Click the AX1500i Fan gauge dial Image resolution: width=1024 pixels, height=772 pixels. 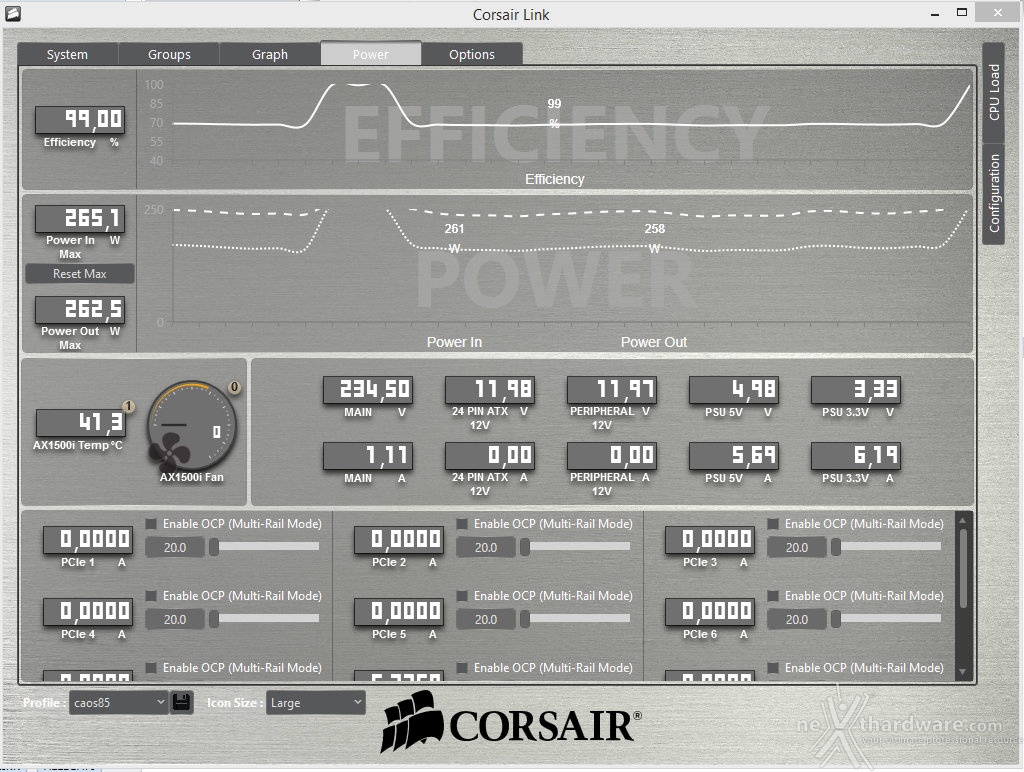pos(191,427)
